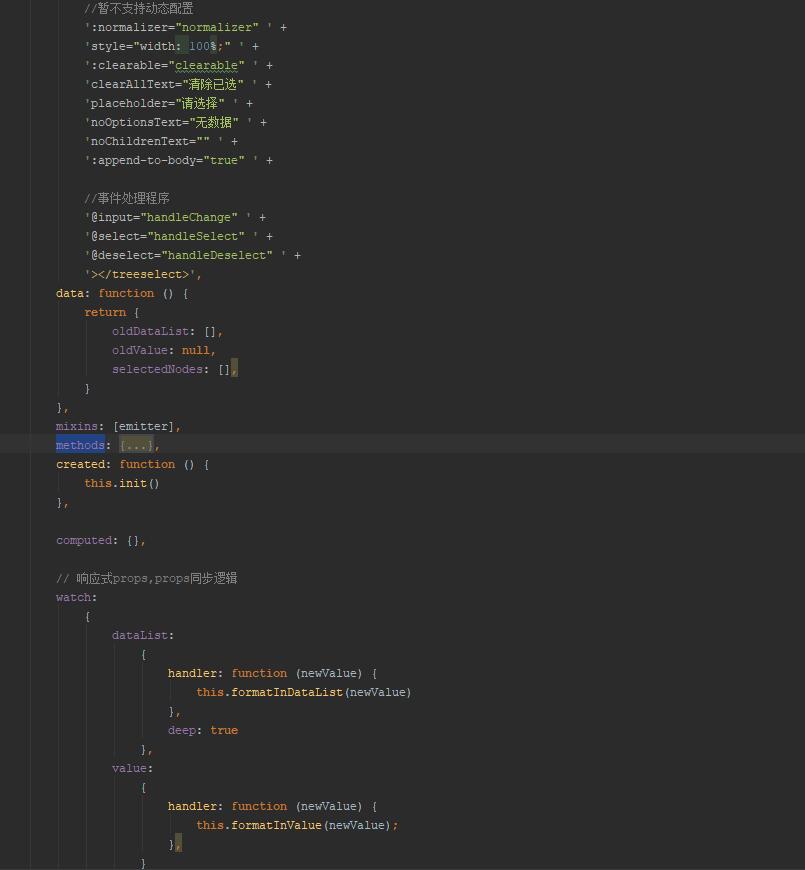Click the underlined clearable value
The image size is (805, 870).
click(206, 65)
